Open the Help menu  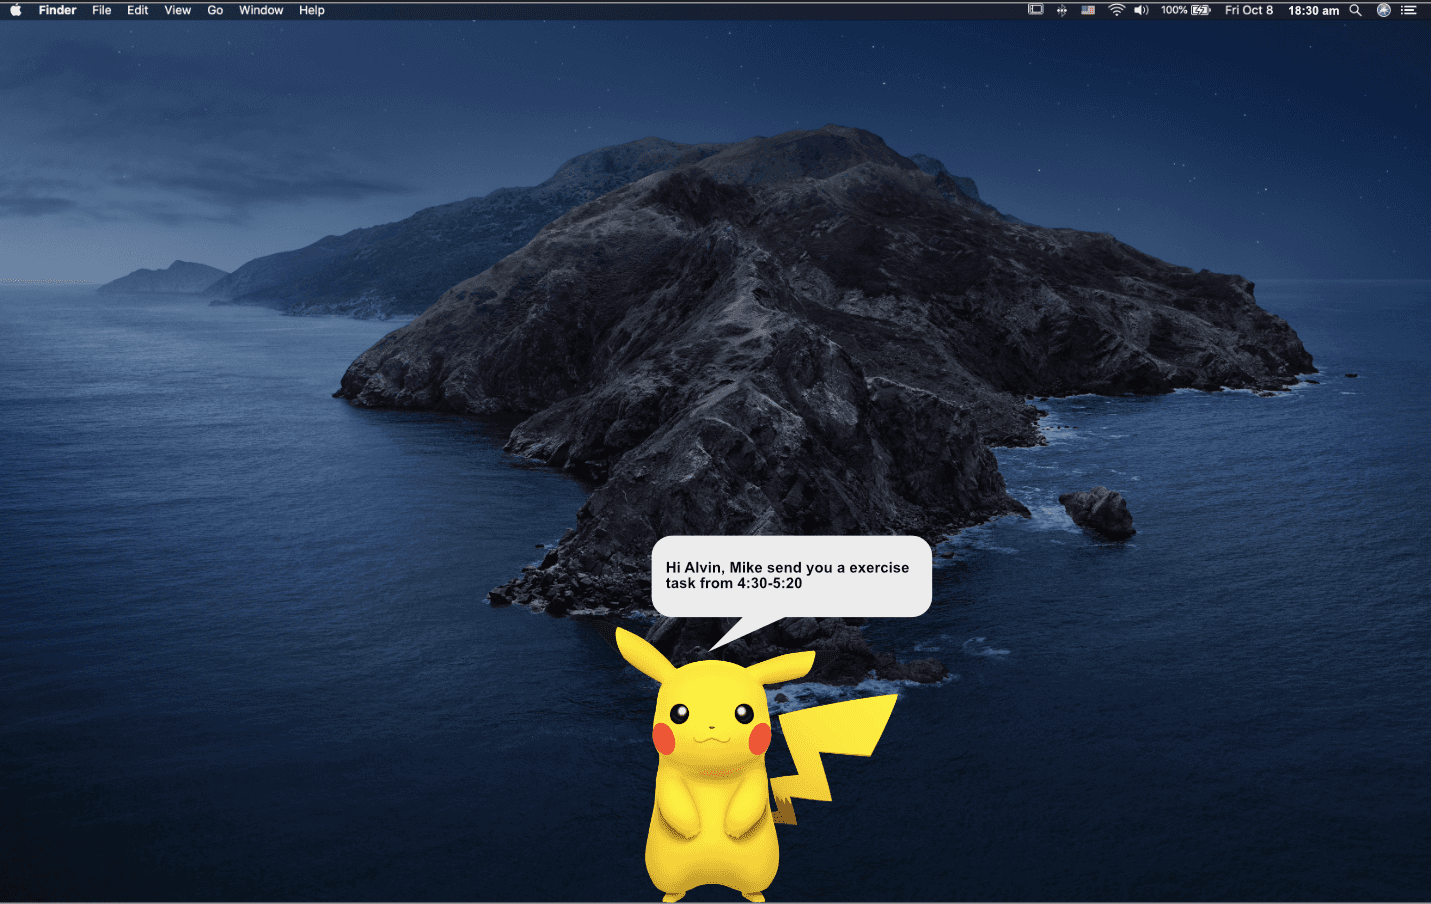pyautogui.click(x=312, y=10)
